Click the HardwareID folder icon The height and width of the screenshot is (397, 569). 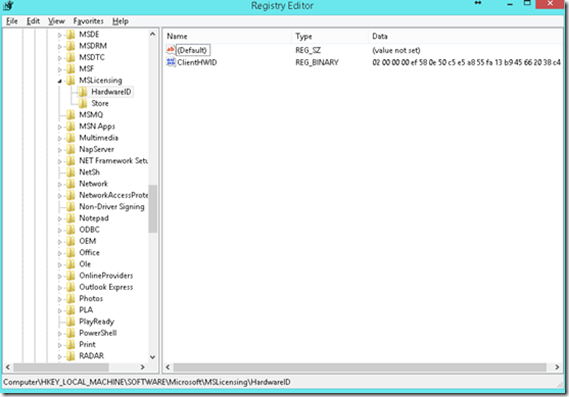tap(83, 92)
